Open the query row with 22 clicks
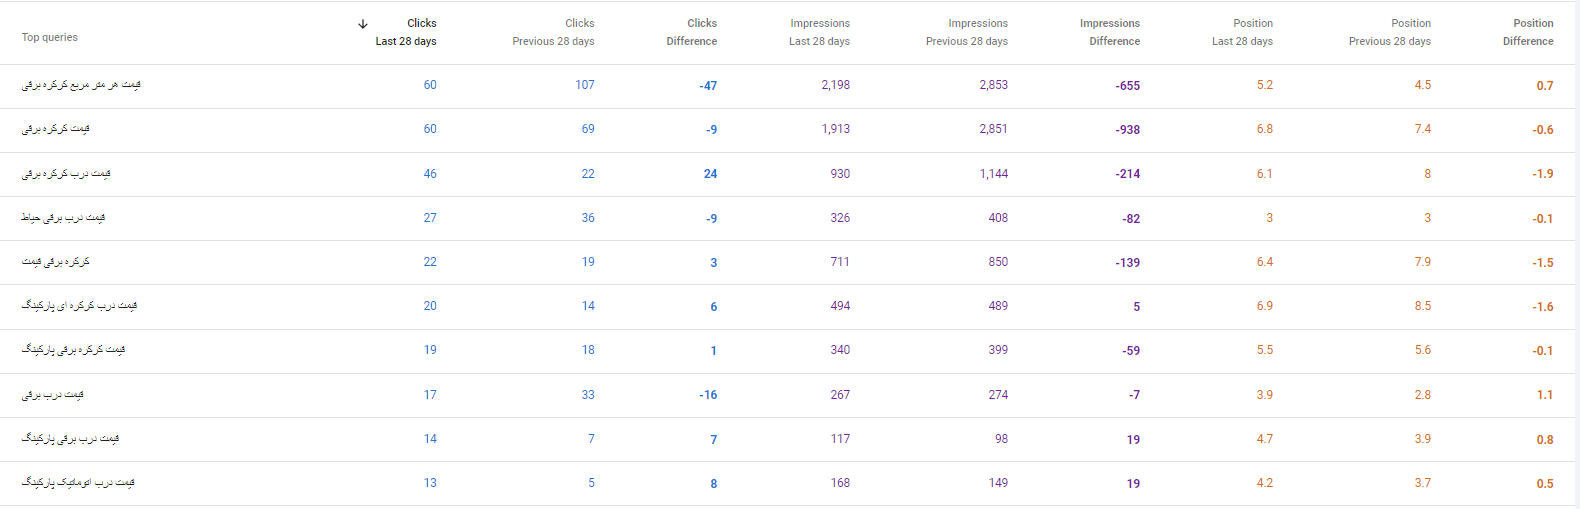Screen dimensions: 1580x509 [x=790, y=262]
